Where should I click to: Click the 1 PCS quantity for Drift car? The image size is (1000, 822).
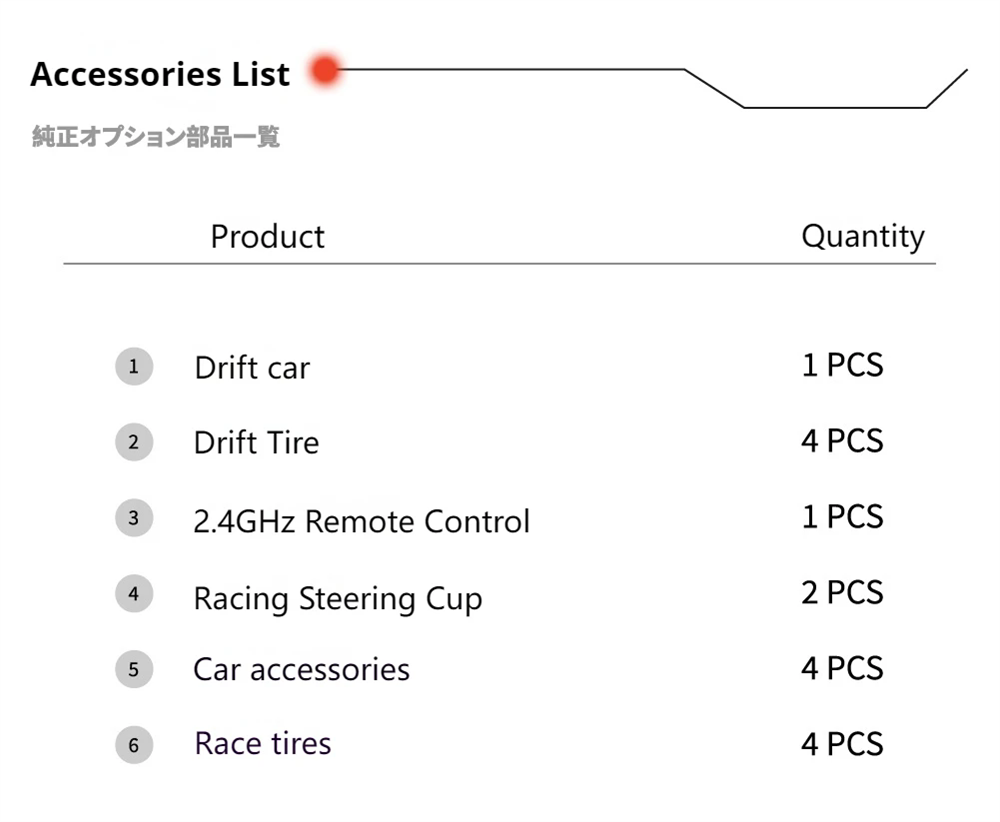click(842, 365)
